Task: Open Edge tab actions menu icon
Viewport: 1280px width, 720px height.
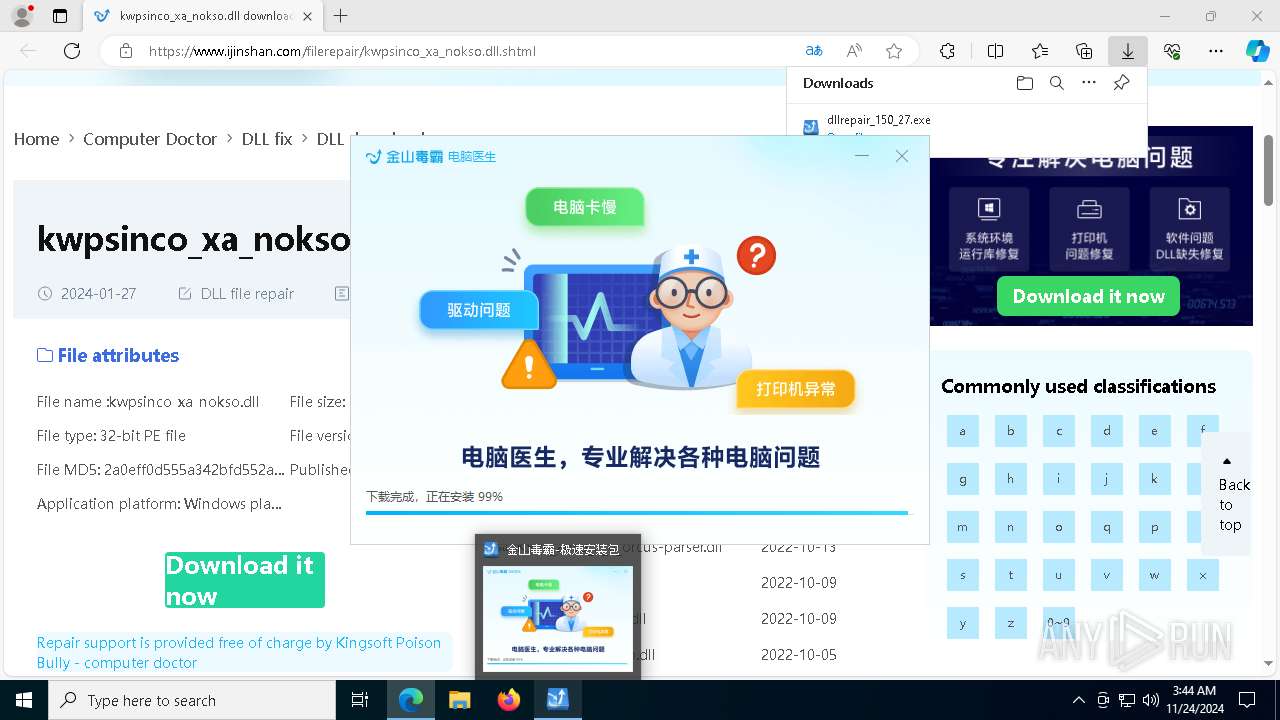Action: [x=60, y=16]
